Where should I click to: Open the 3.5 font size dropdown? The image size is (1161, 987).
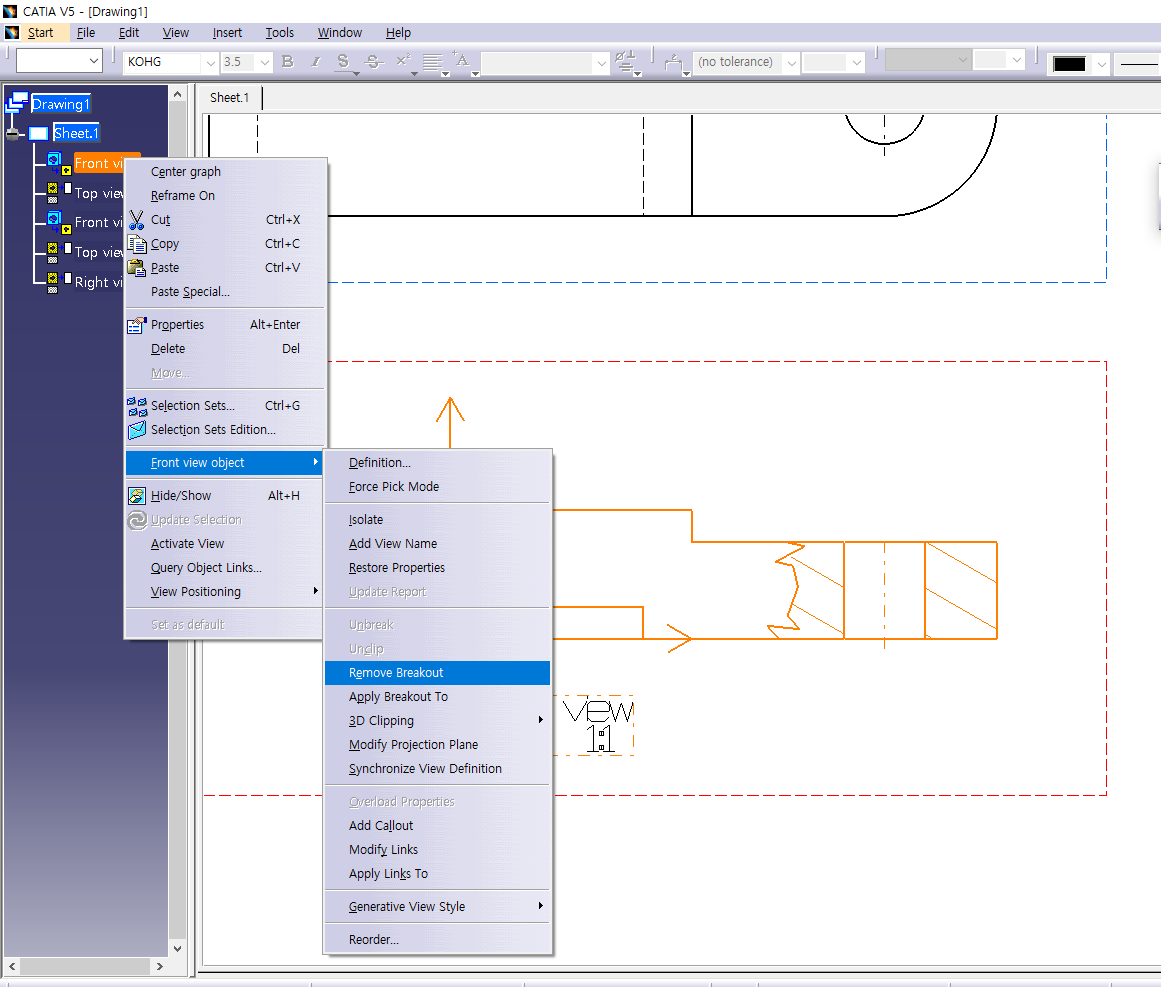(x=264, y=62)
